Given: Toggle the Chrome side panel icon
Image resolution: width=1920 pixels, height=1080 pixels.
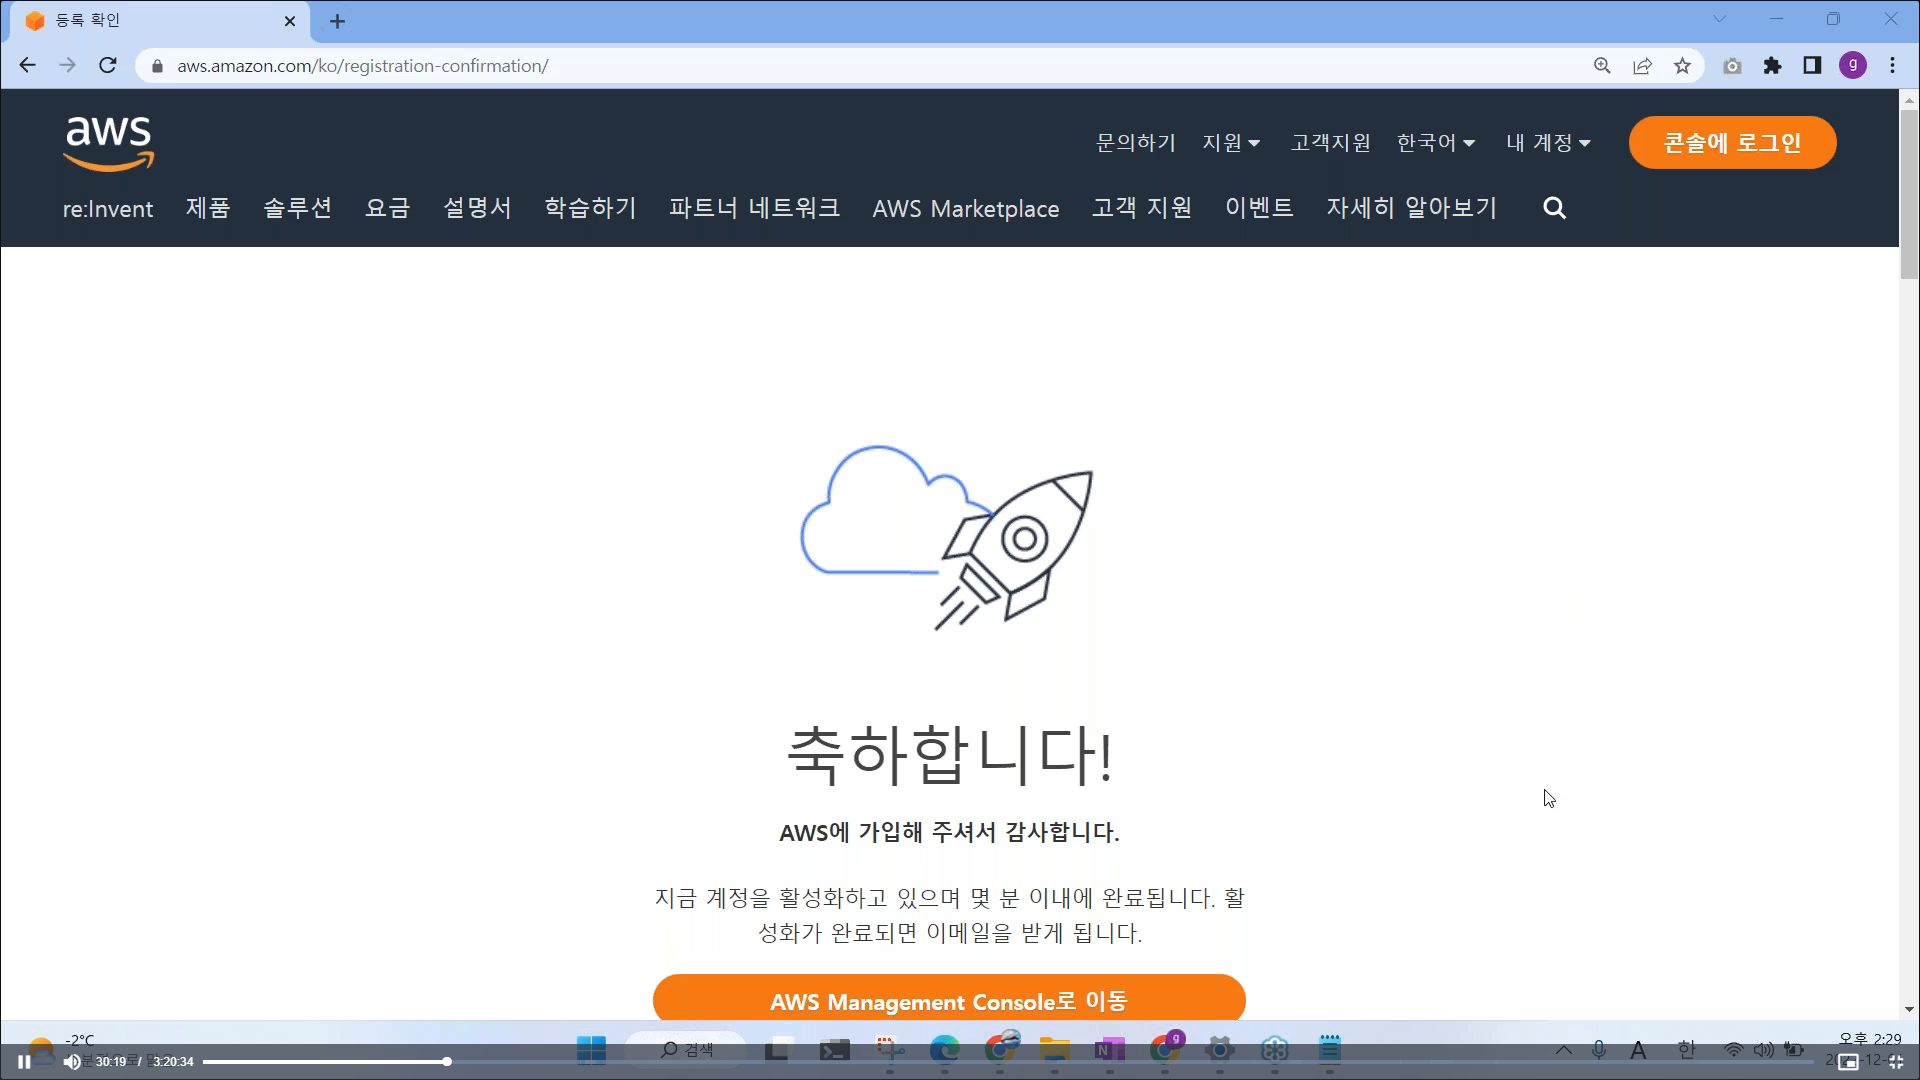Looking at the screenshot, I should pyautogui.click(x=1812, y=66).
